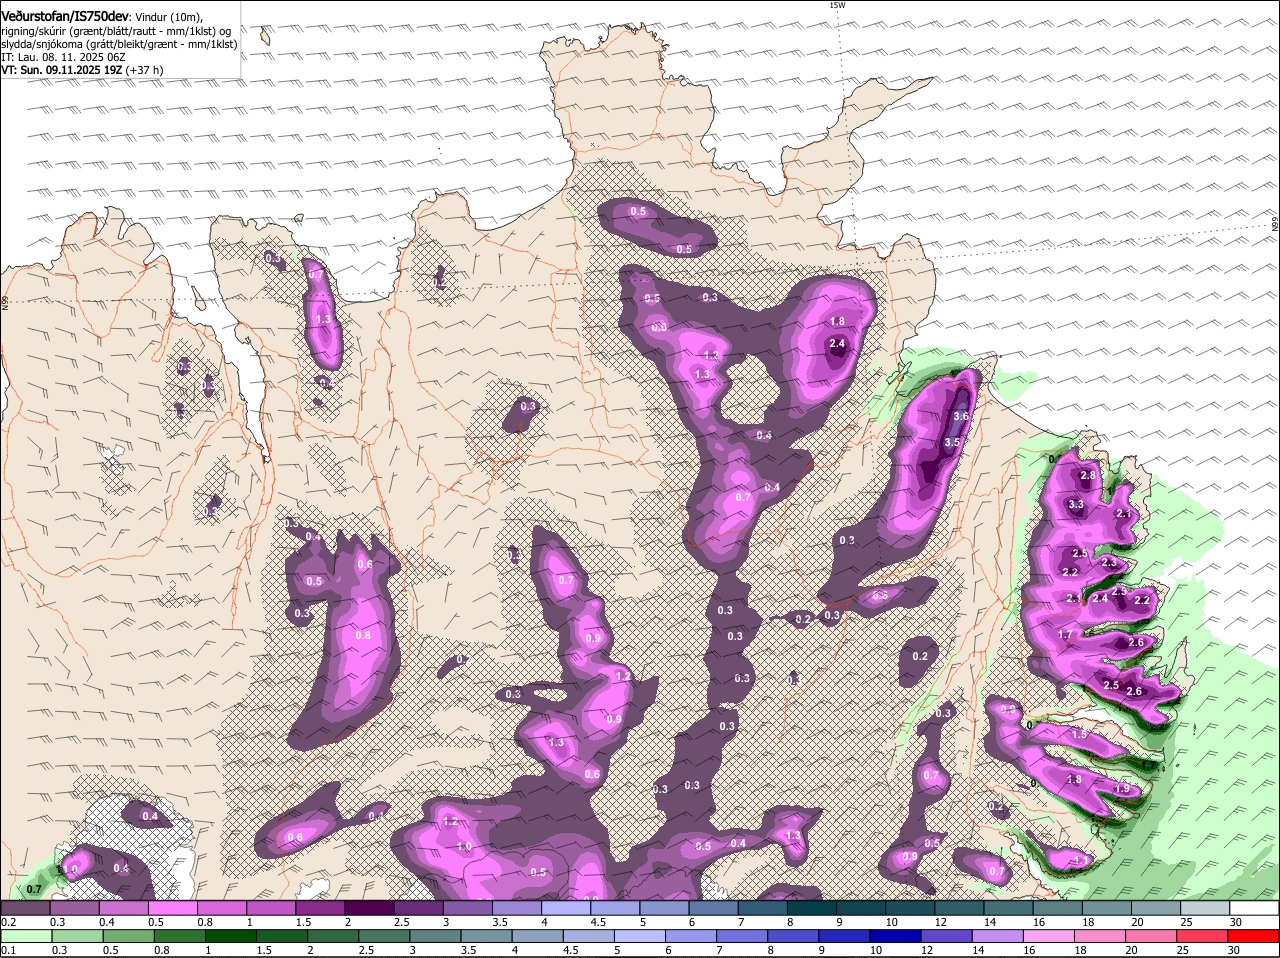Click the 2.4 precipitation value on the map

[838, 343]
